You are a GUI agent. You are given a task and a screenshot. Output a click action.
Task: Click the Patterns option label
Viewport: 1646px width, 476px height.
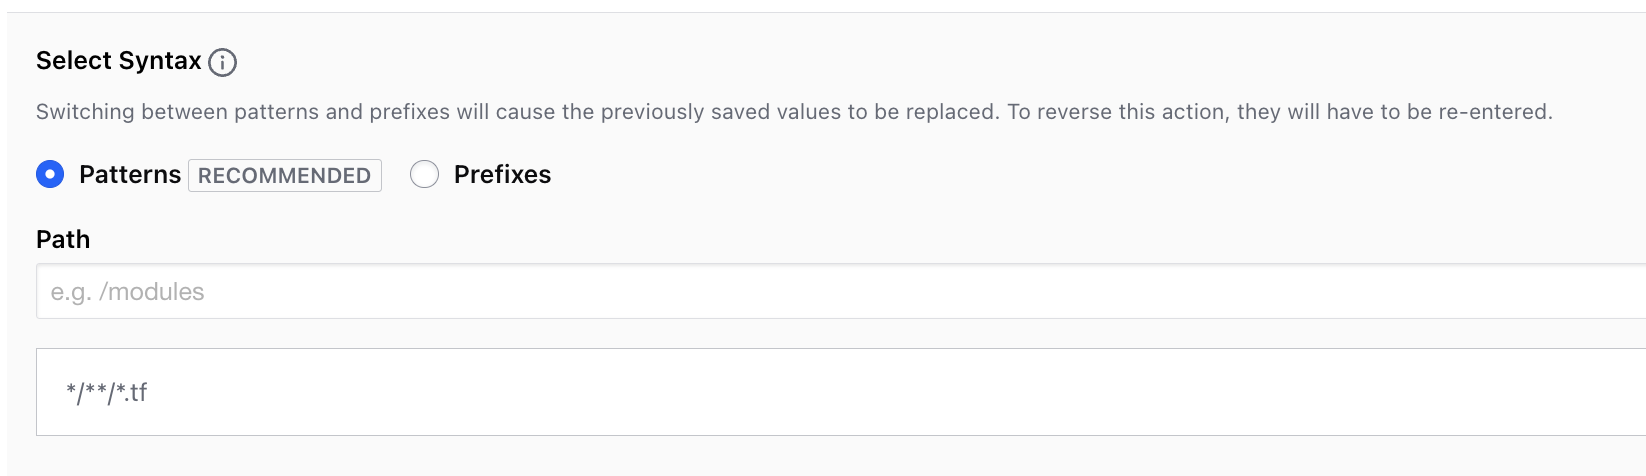tap(130, 174)
